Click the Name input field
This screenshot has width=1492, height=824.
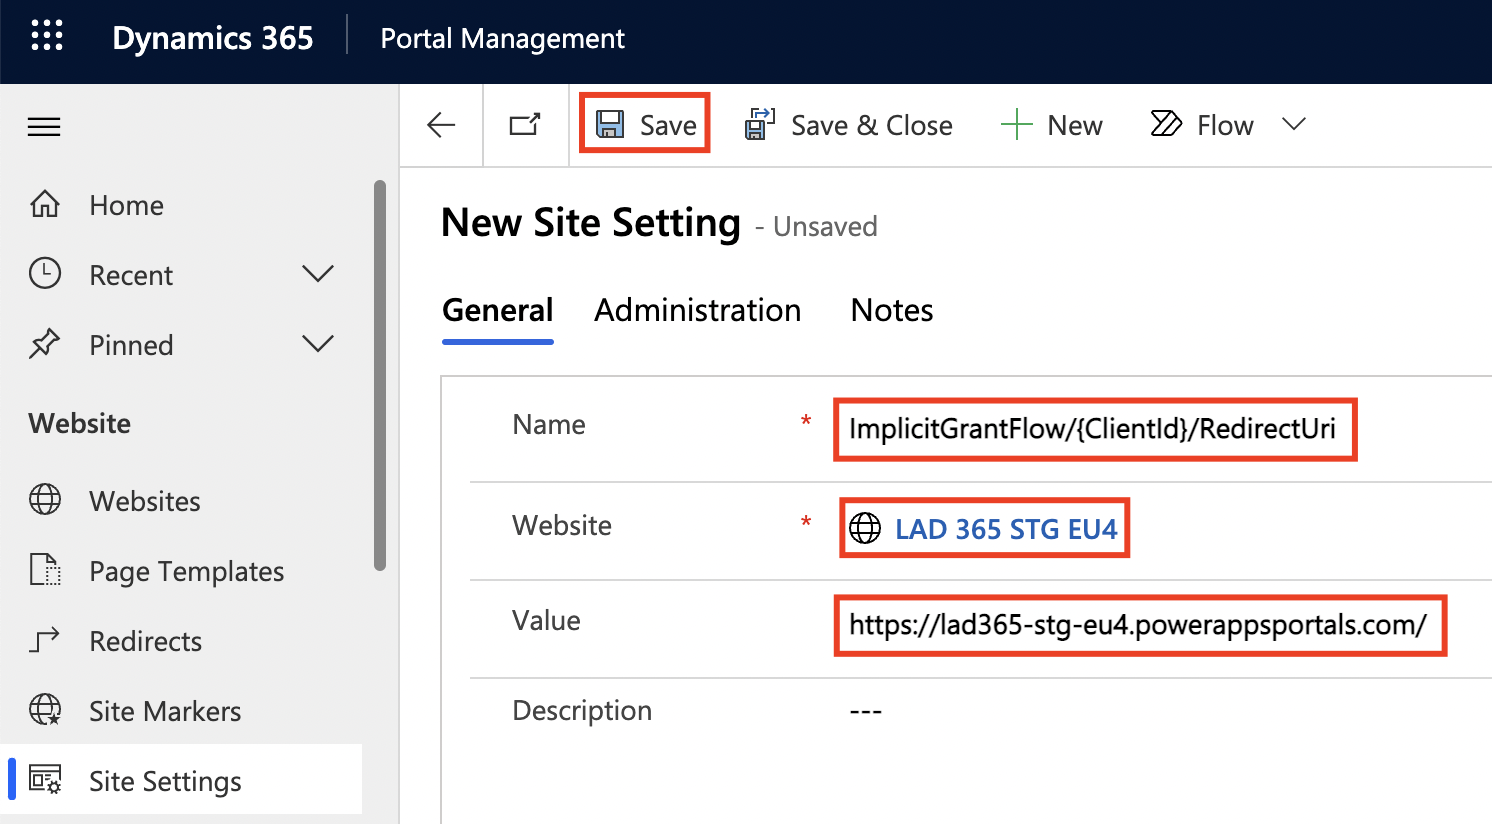[1095, 429]
